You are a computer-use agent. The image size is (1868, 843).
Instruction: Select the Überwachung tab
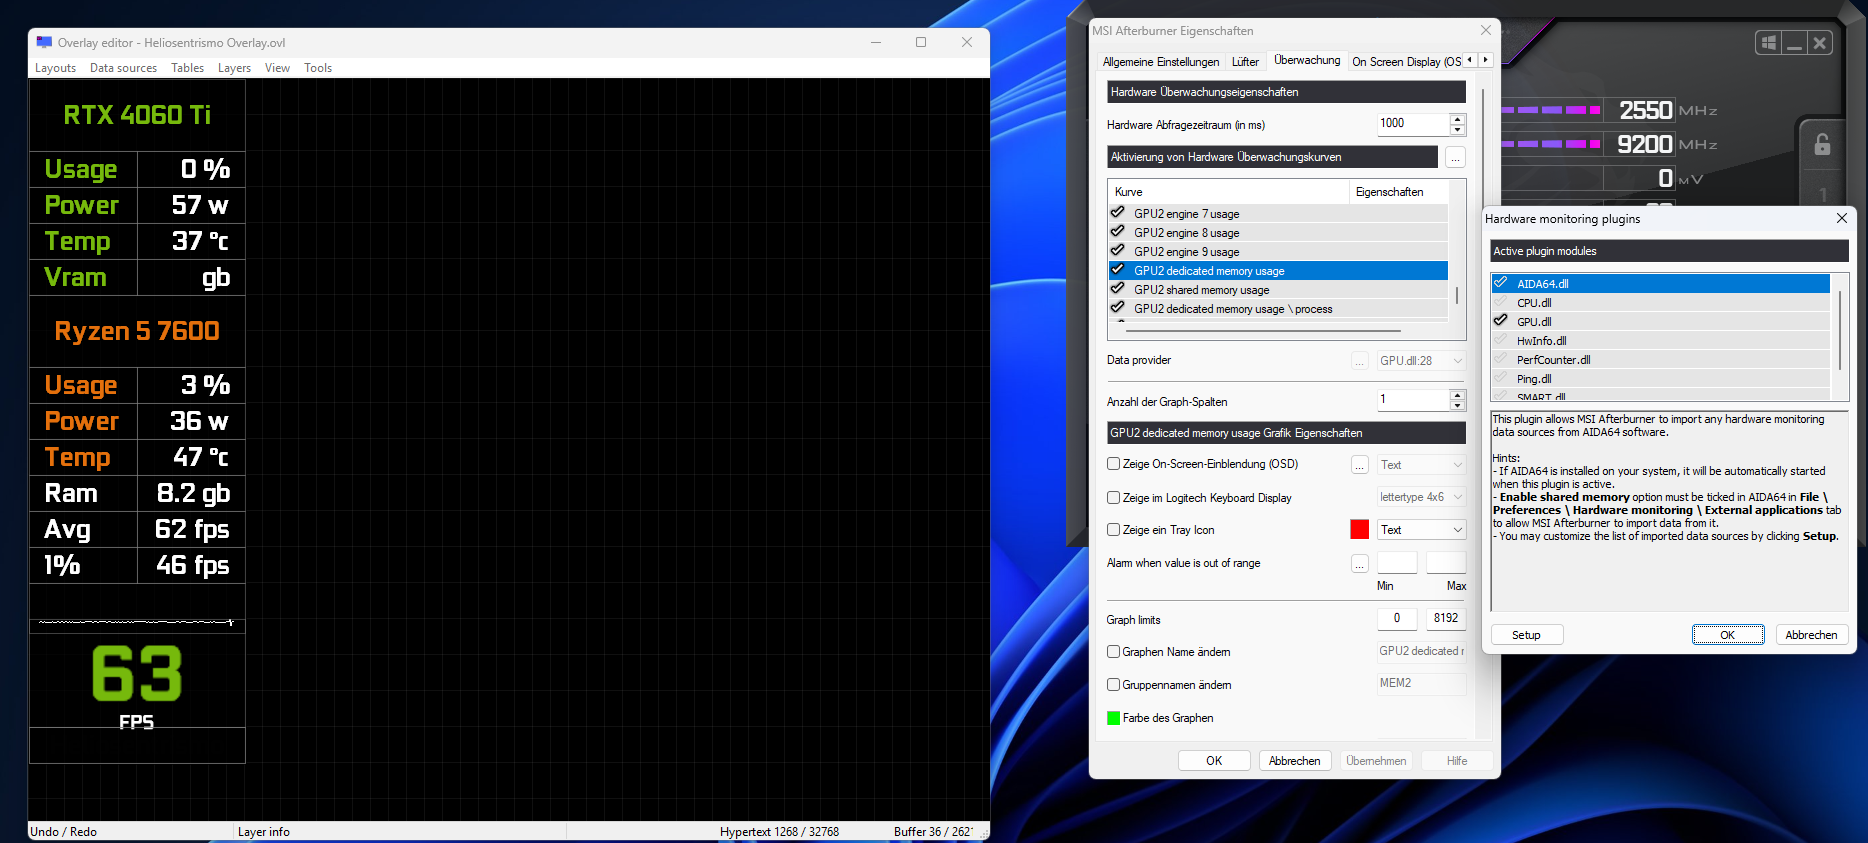pyautogui.click(x=1307, y=60)
